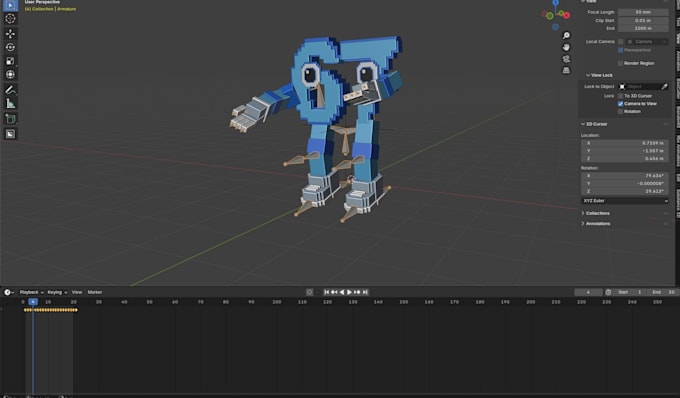Open the Keying dropdown menu
680x398 pixels.
pyautogui.click(x=57, y=292)
